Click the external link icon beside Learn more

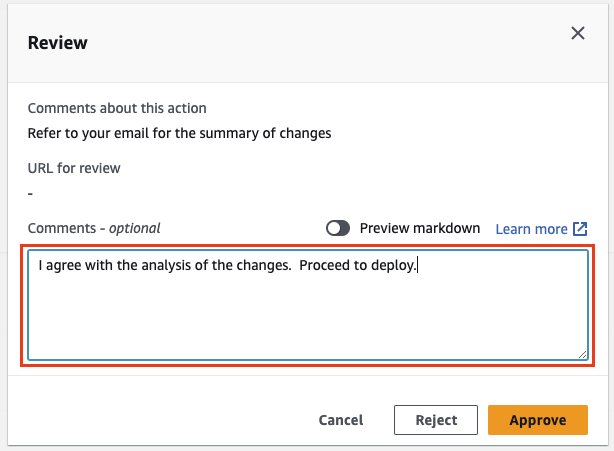click(580, 228)
